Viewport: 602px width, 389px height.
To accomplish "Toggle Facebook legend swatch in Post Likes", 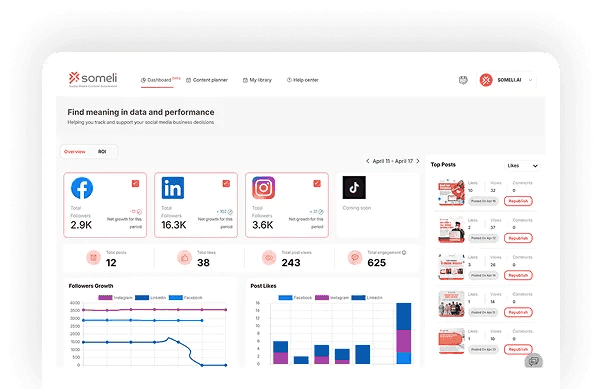I will point(285,298).
